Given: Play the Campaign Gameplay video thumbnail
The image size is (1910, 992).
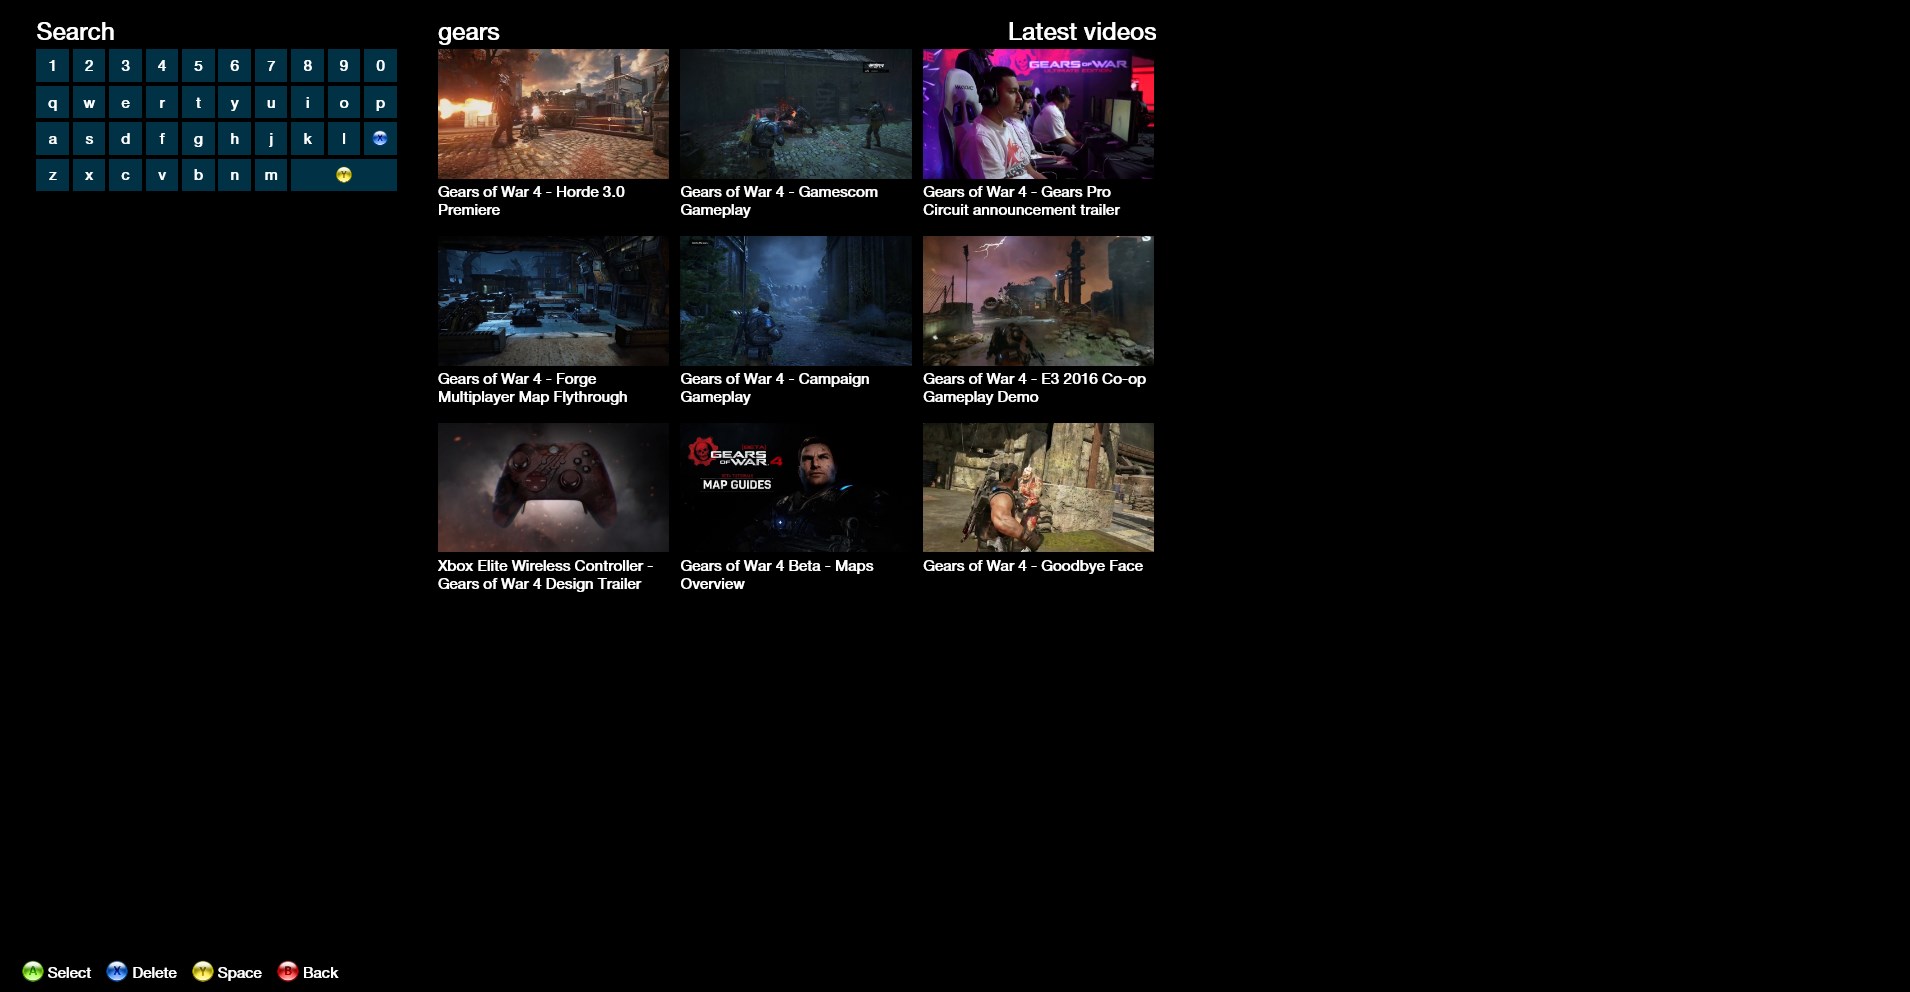Looking at the screenshot, I should pyautogui.click(x=796, y=301).
